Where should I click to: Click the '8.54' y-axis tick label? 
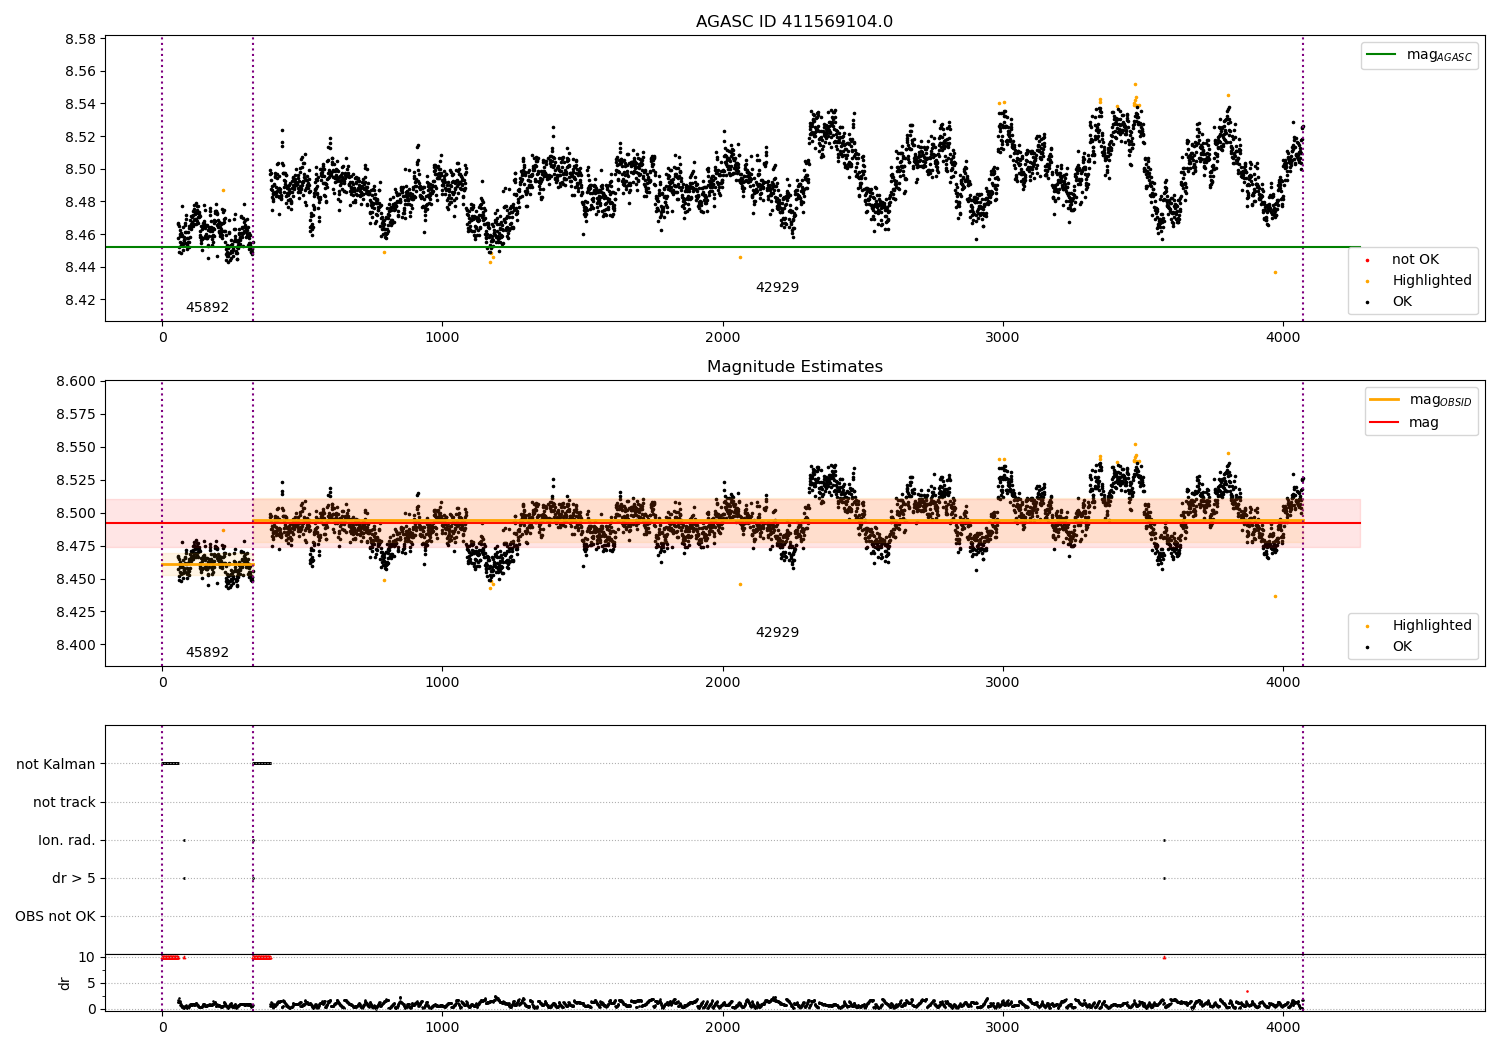point(79,105)
